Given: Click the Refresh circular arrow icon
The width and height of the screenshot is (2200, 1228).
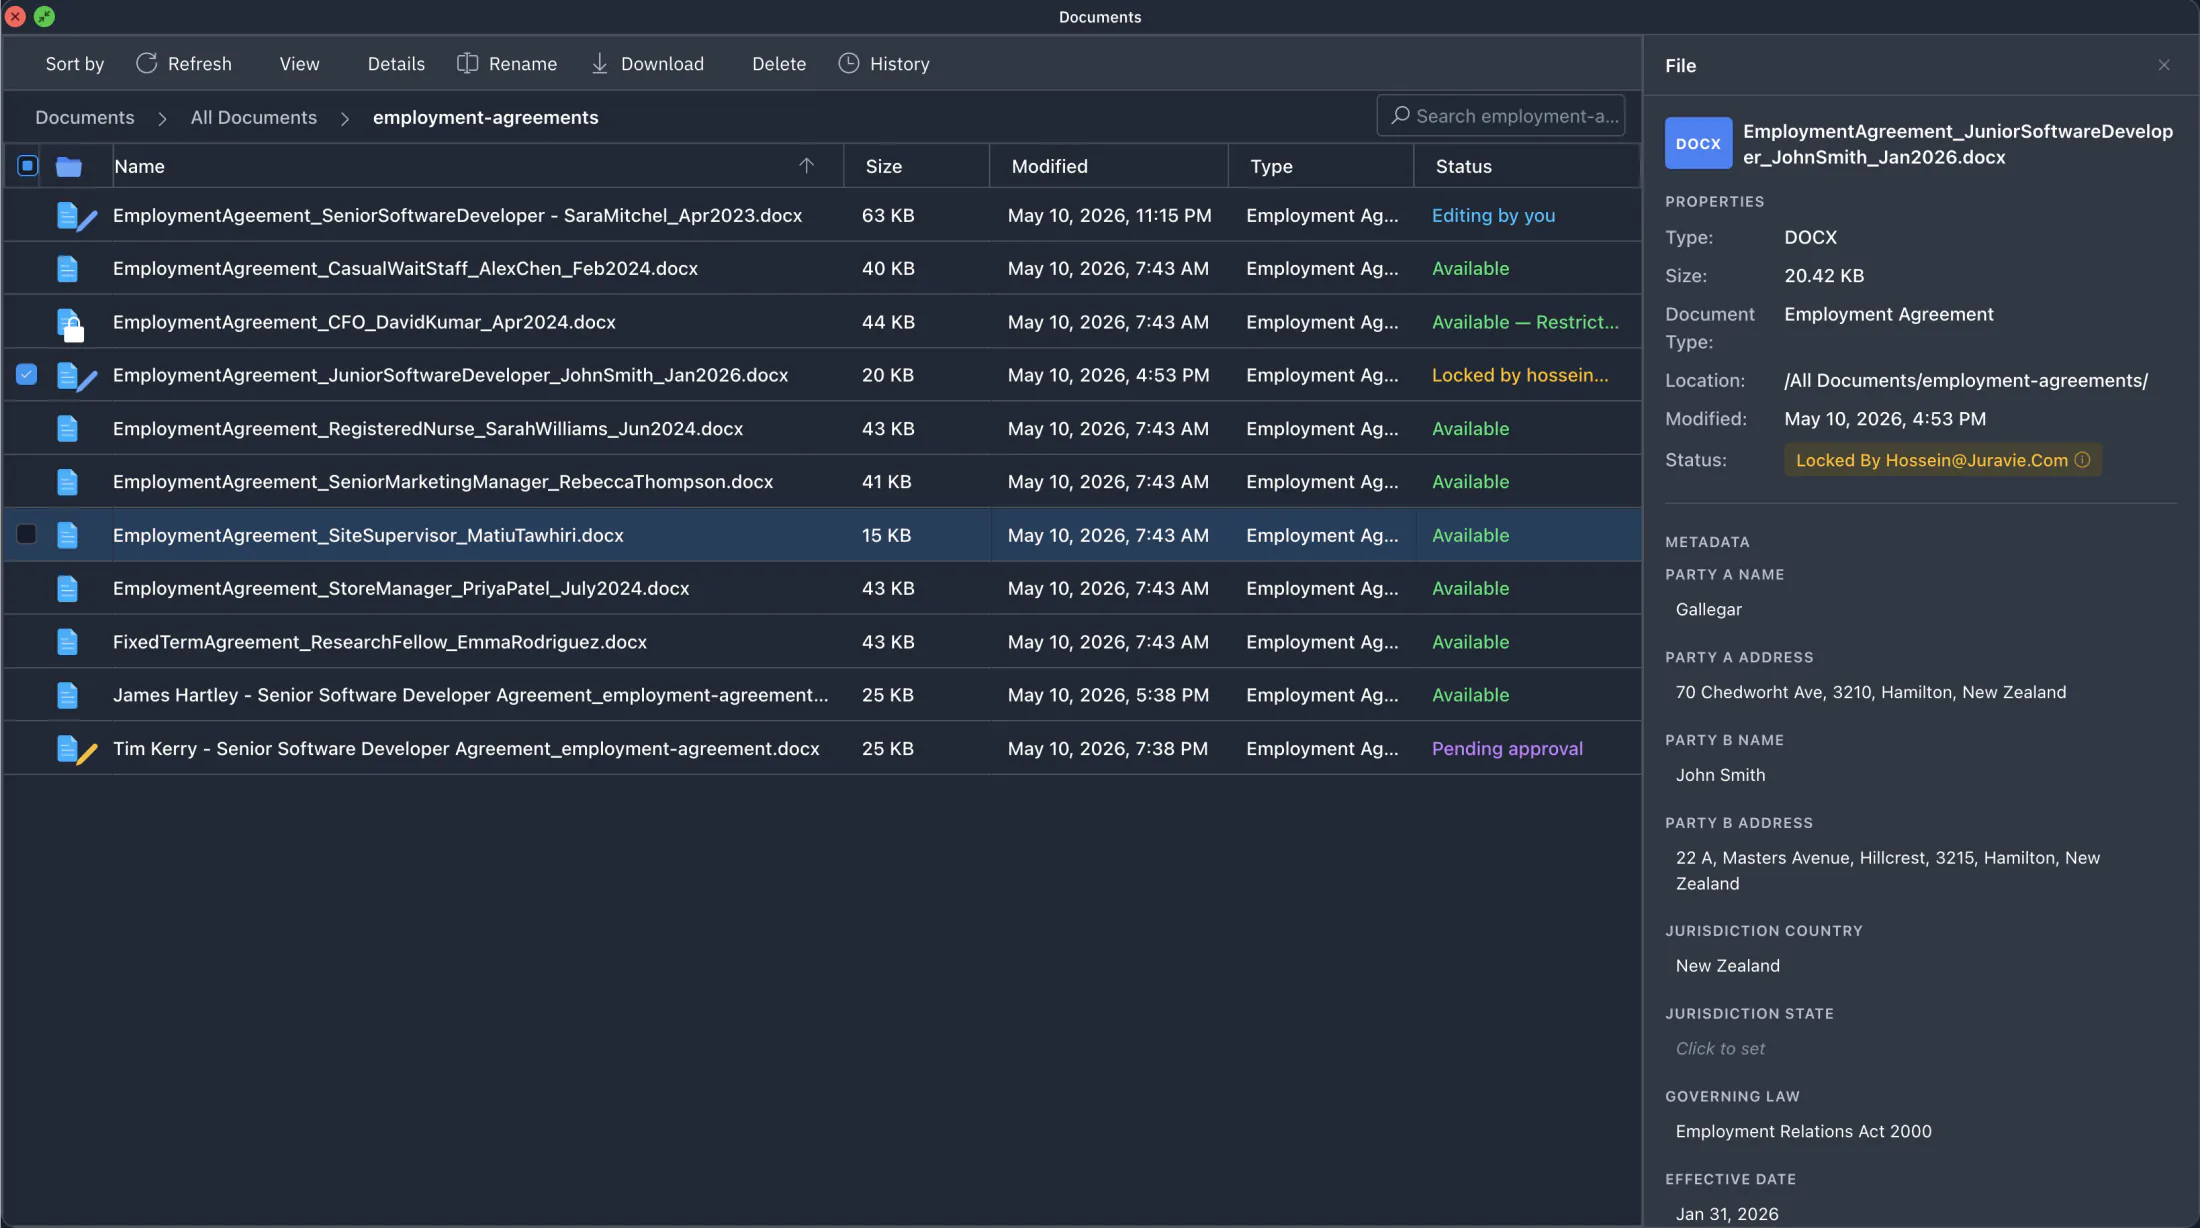Looking at the screenshot, I should tap(147, 63).
